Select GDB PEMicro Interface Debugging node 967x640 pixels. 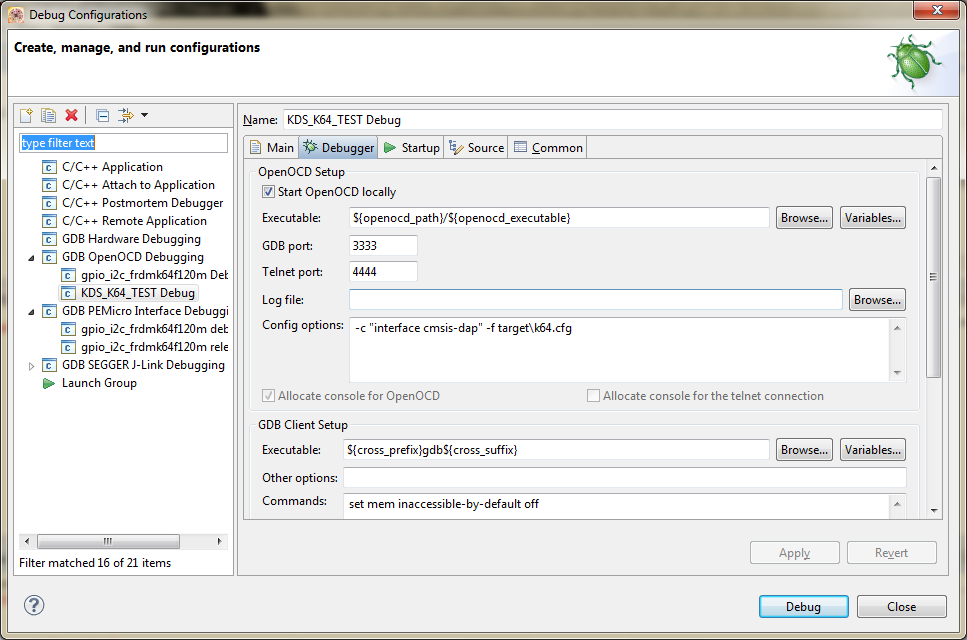145,311
